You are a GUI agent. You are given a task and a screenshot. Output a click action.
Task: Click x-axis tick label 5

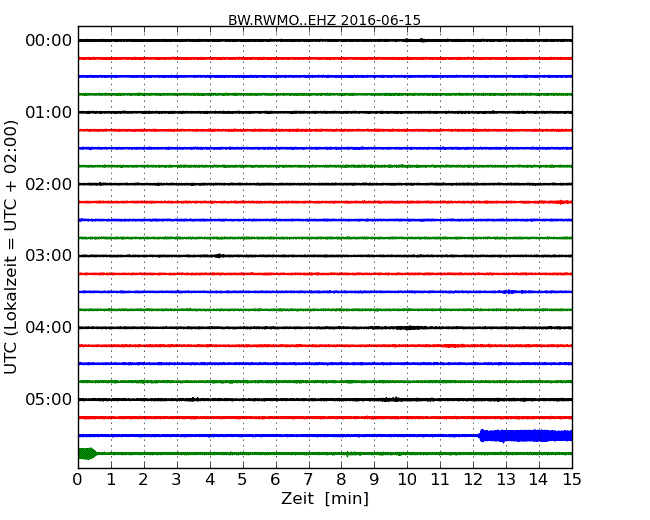242,480
